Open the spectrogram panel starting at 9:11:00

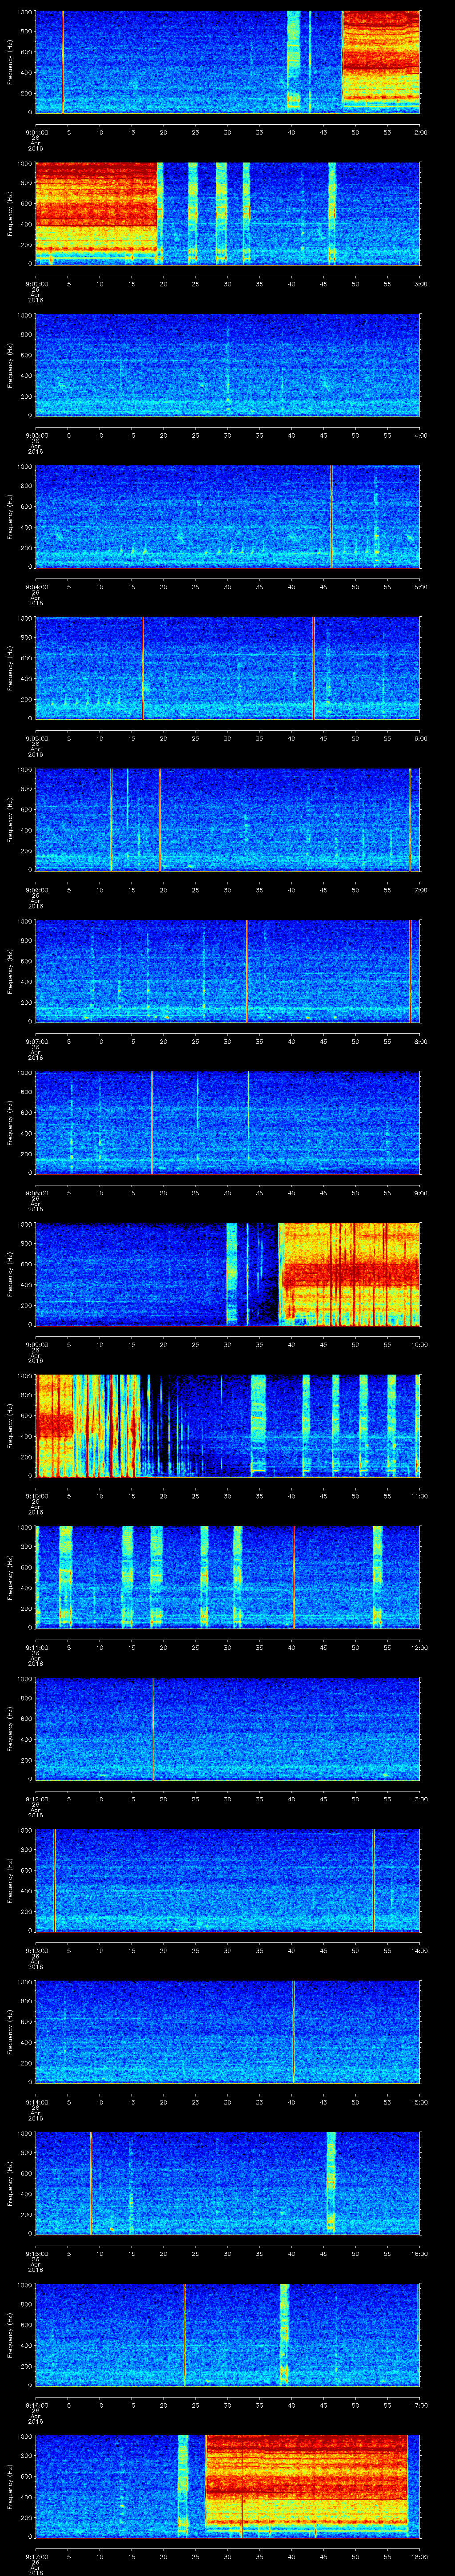coord(228,1577)
